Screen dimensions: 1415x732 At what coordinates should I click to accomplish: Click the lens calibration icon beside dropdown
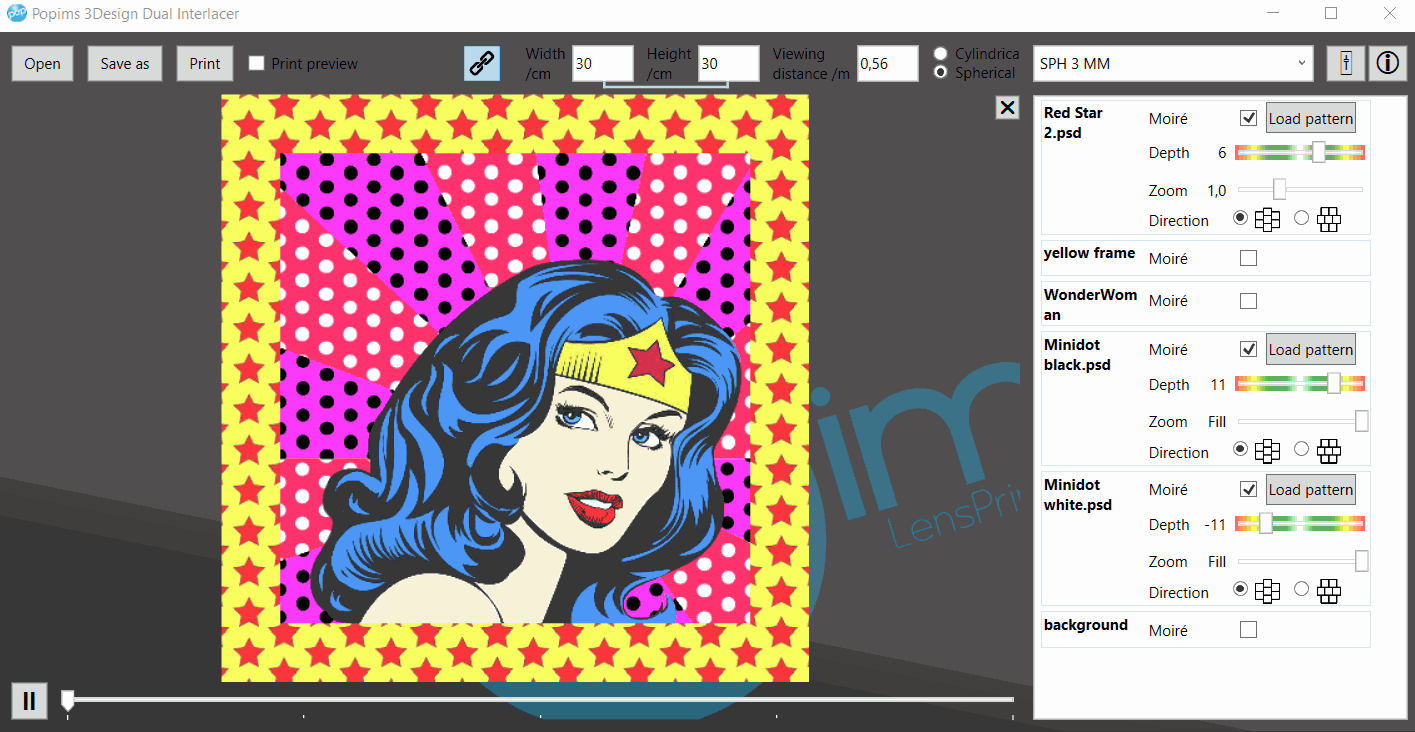point(1346,63)
